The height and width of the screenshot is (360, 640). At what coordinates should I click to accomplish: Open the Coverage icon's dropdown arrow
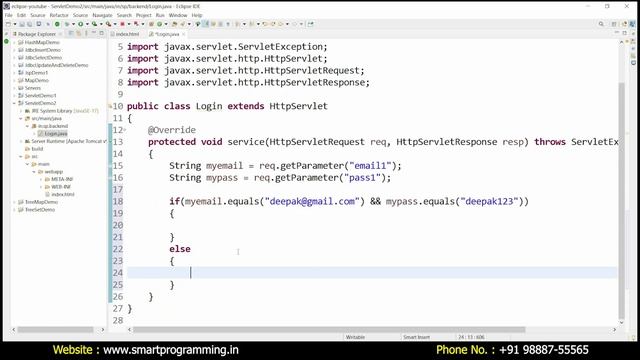(101, 24)
